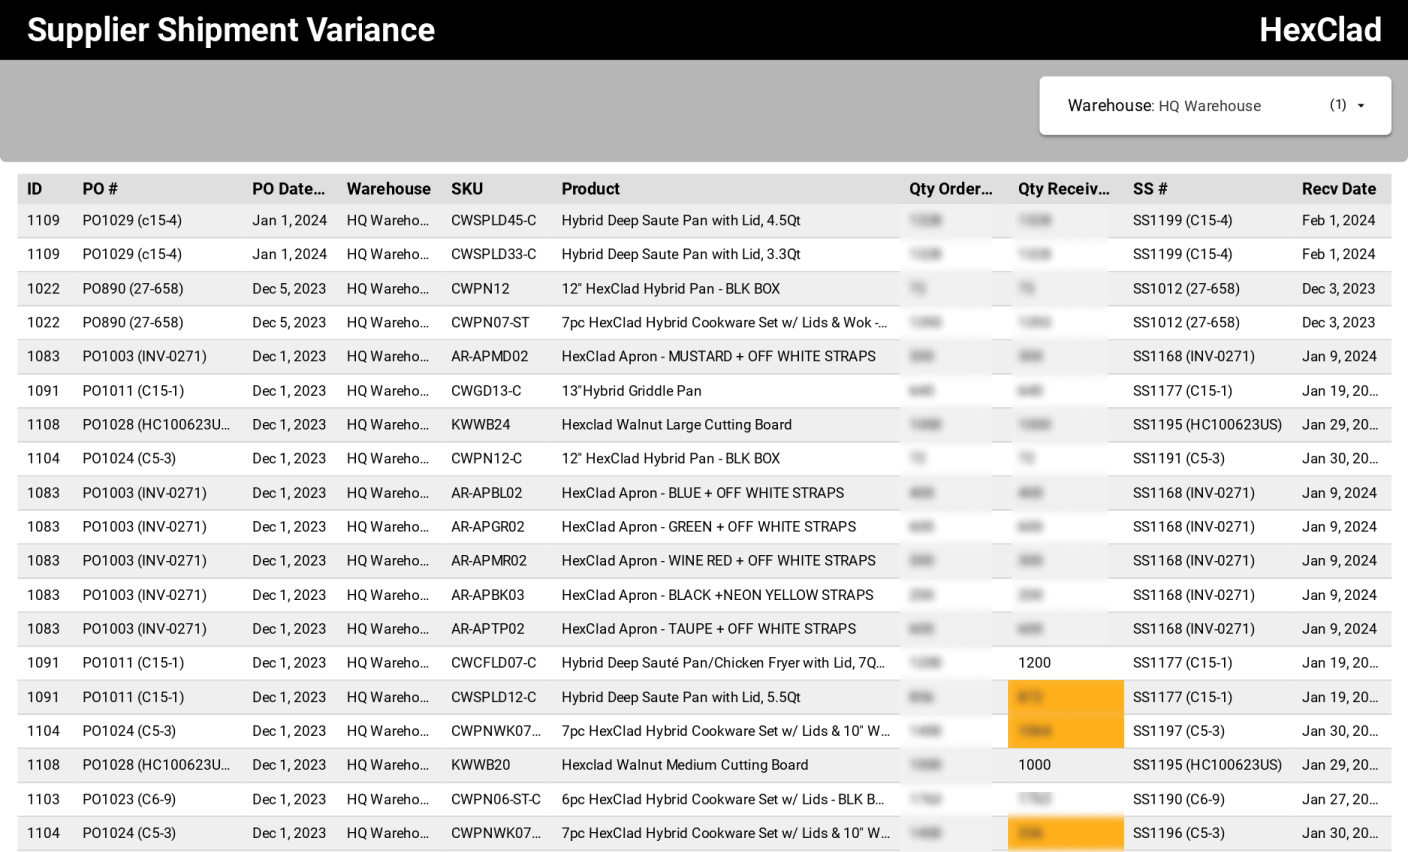The width and height of the screenshot is (1408, 852).
Task: Sort by the PO # column header
Action: tap(100, 189)
